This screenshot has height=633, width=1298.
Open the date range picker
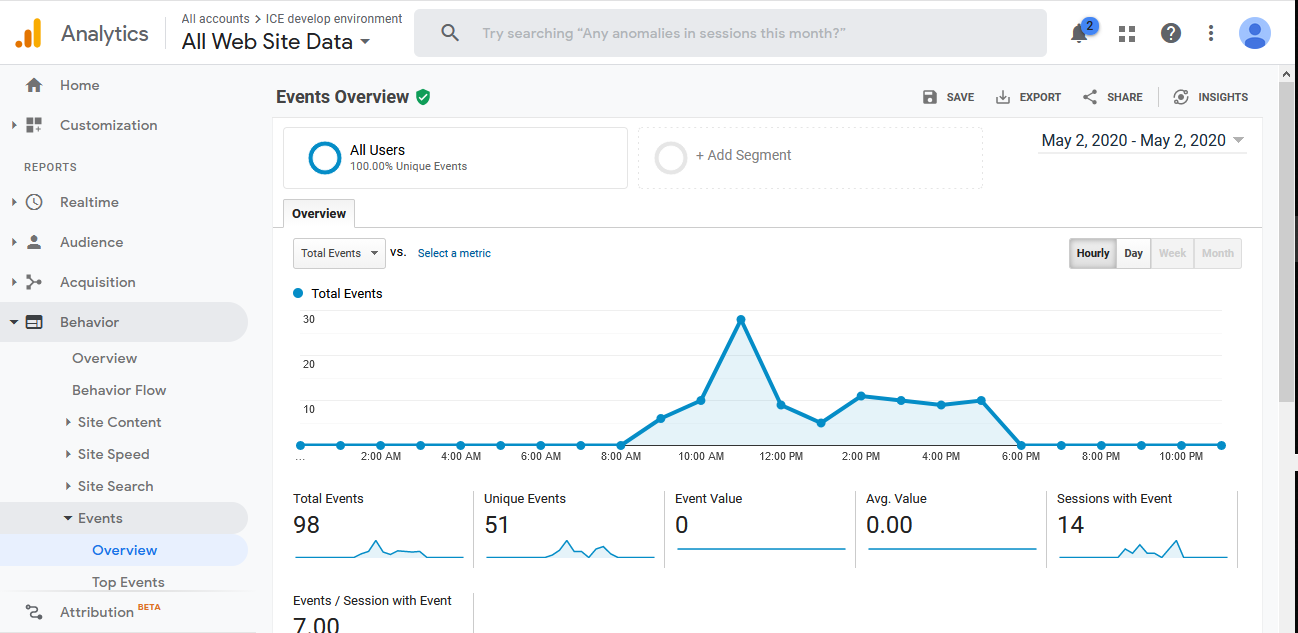pos(1143,141)
